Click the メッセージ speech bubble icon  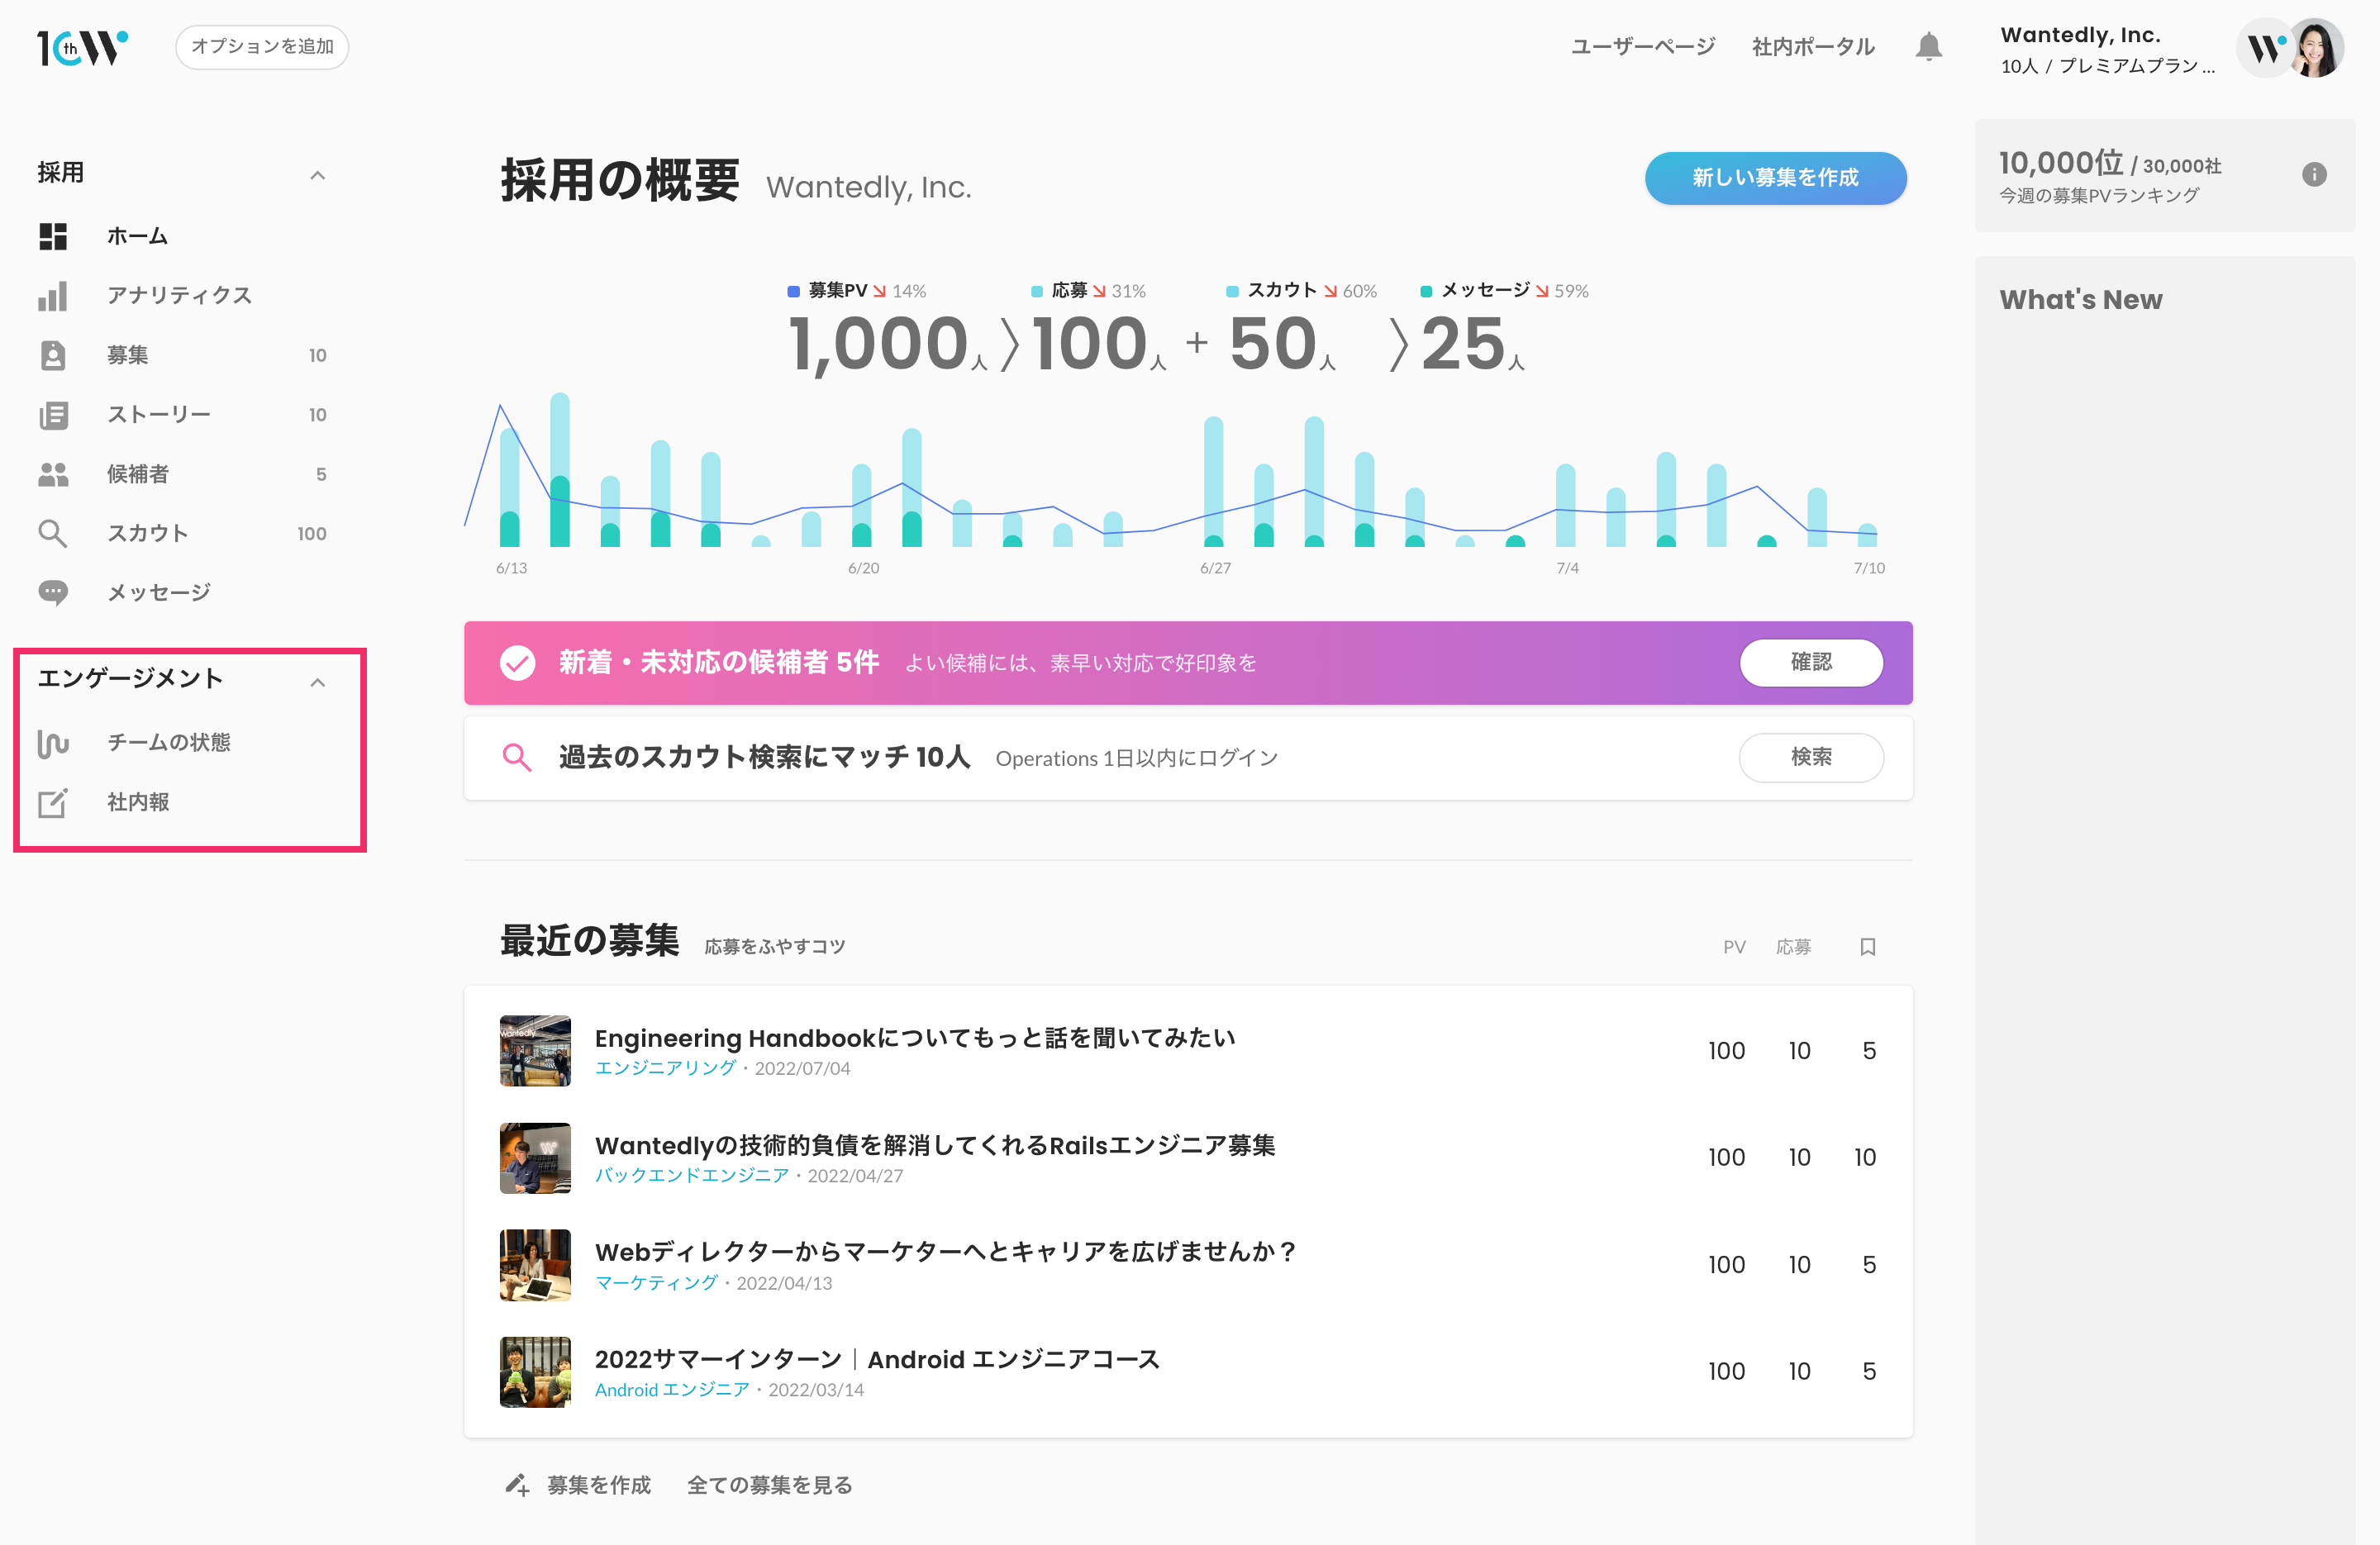pos(53,593)
